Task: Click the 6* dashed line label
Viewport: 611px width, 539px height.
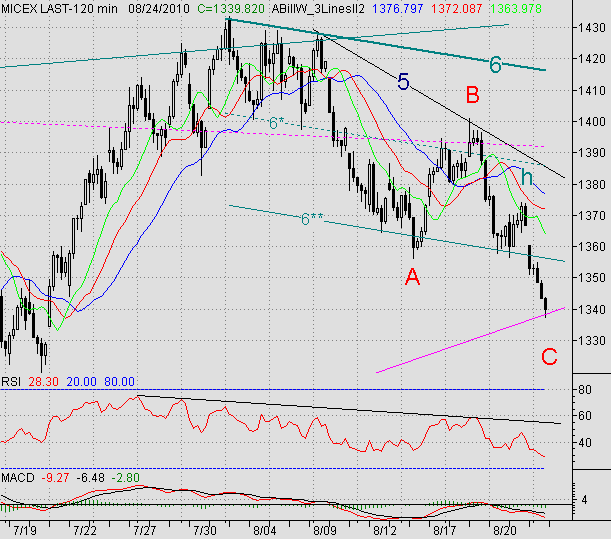Action: tap(277, 123)
